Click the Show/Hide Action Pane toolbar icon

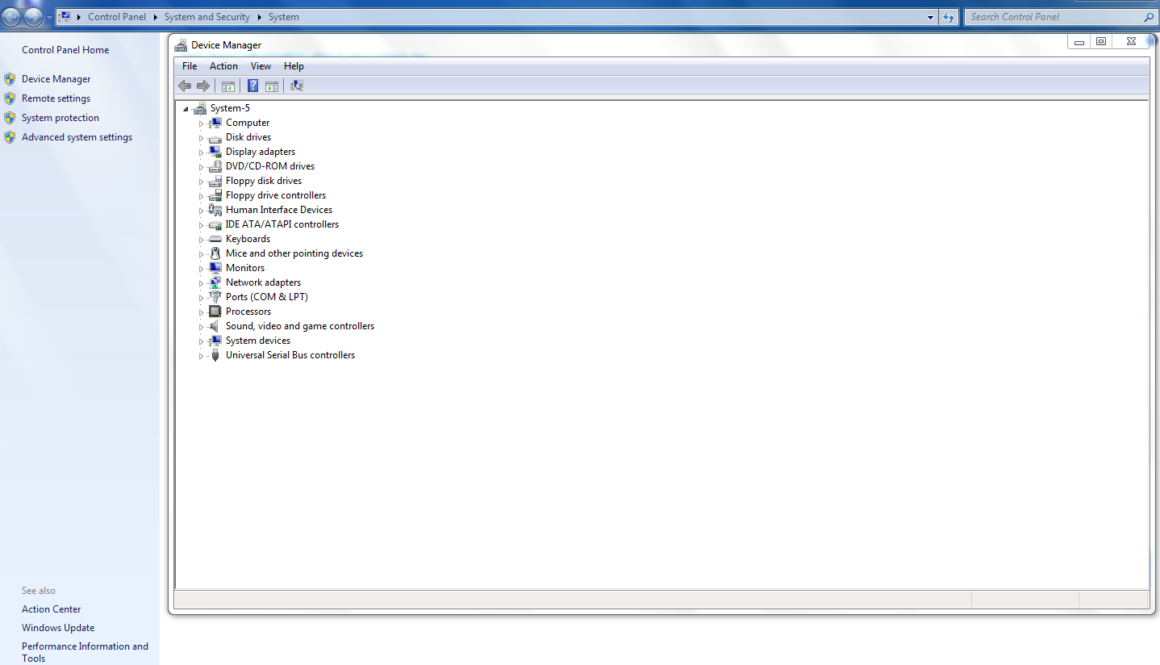pyautogui.click(x=271, y=86)
